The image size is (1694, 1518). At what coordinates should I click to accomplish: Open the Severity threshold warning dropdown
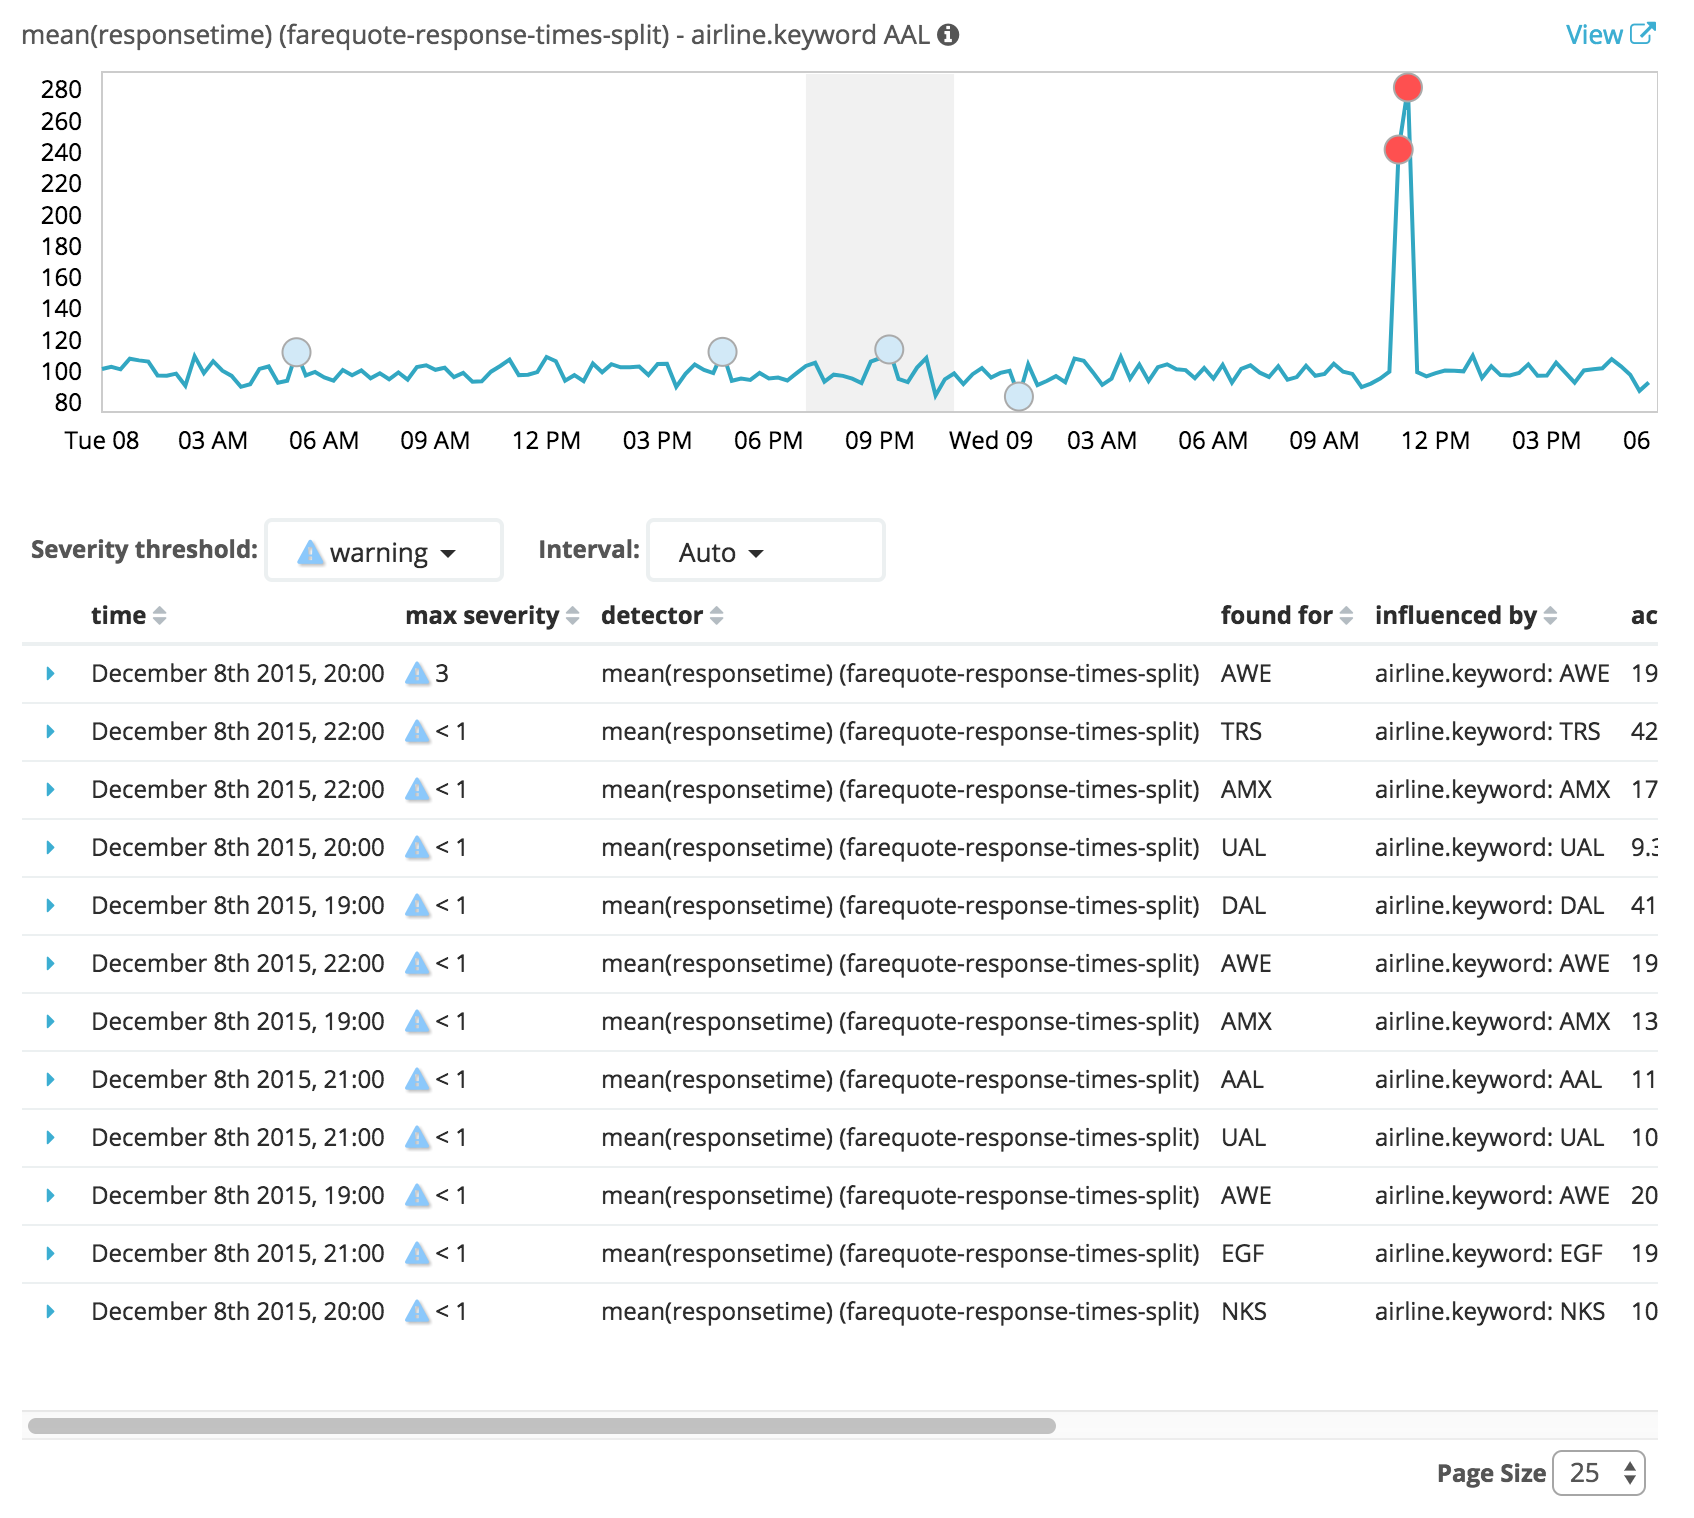click(384, 550)
